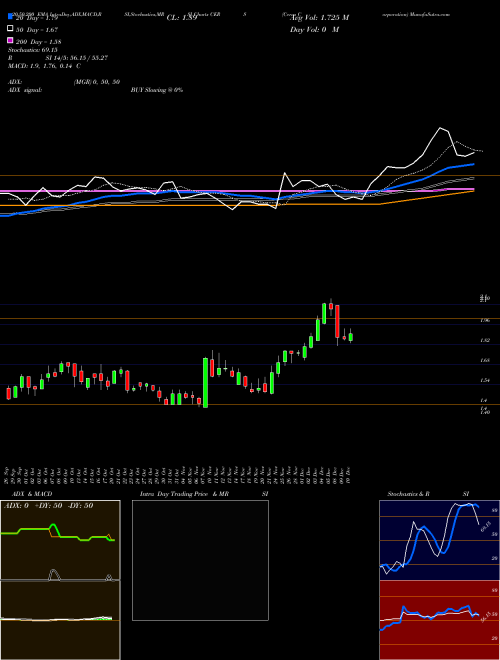The image size is (500, 660).
Task: Open the blue Stochastics chart panel
Action: point(439,540)
